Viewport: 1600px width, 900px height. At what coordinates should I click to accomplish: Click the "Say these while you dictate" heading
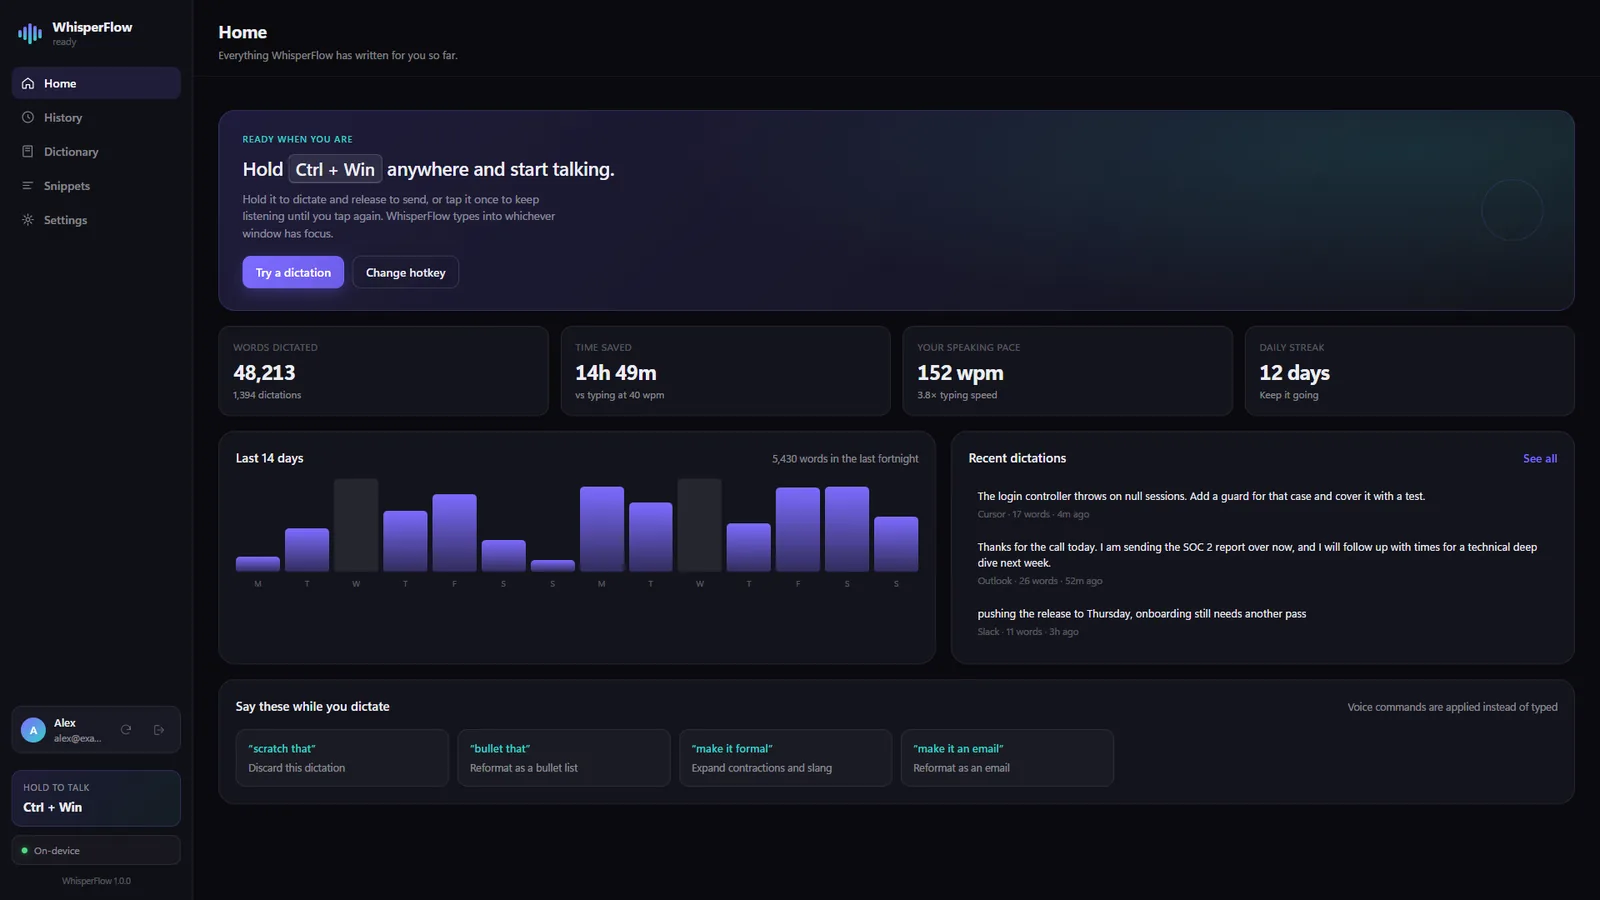pos(313,706)
